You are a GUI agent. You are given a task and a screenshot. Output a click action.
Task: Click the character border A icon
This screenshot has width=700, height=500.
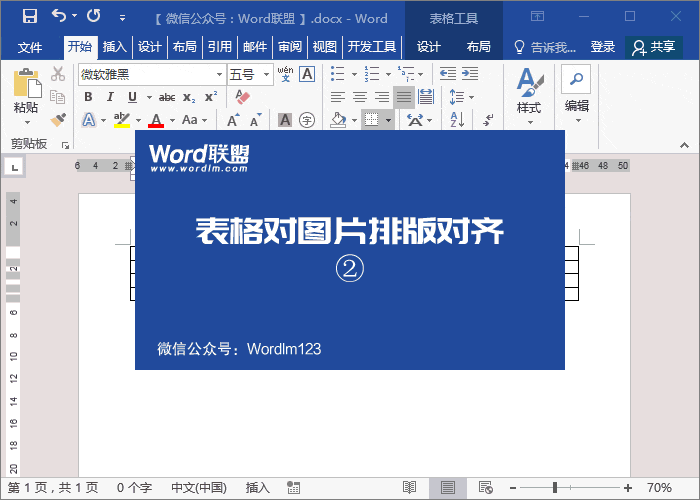pos(307,74)
